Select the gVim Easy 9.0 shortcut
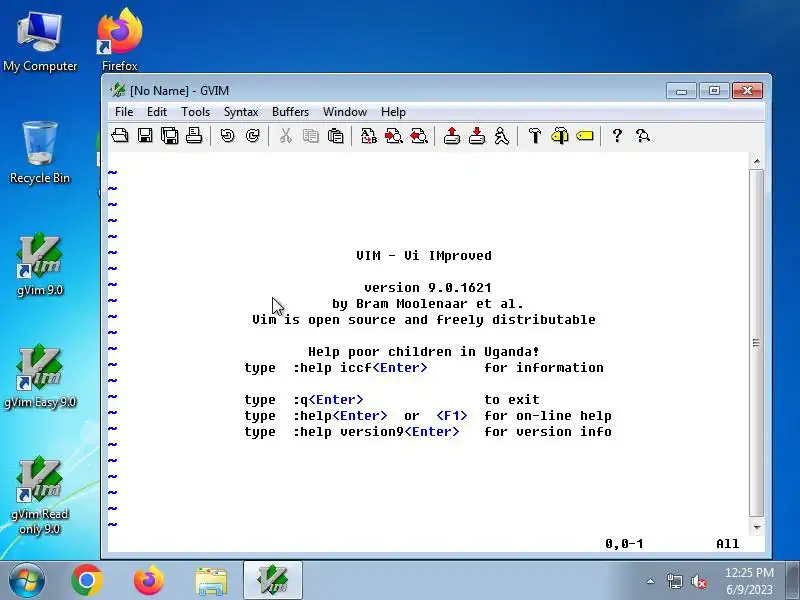 (x=40, y=377)
